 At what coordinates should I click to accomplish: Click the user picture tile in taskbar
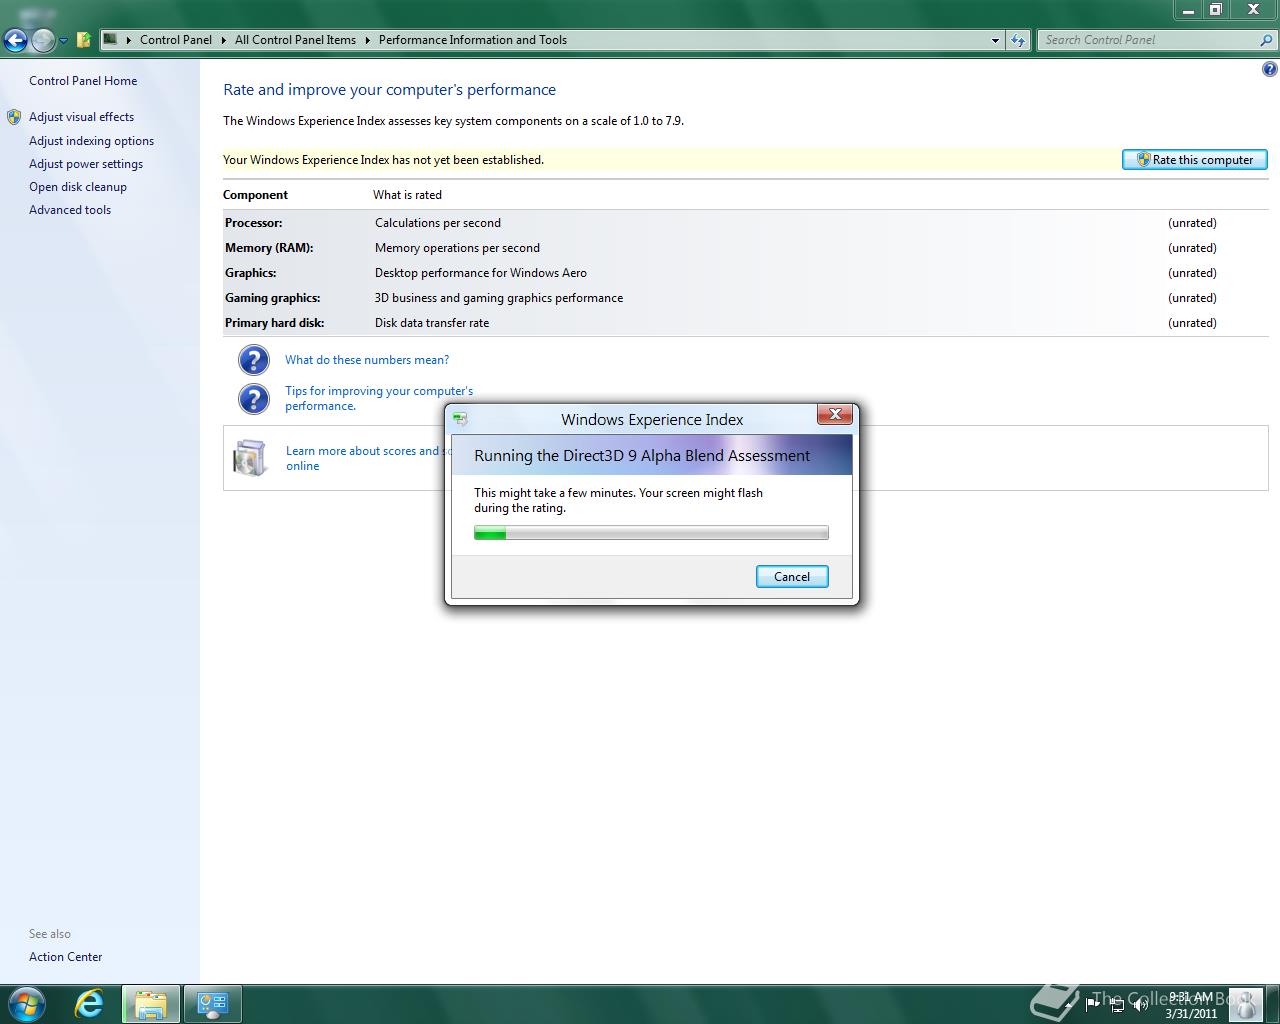point(1246,1004)
